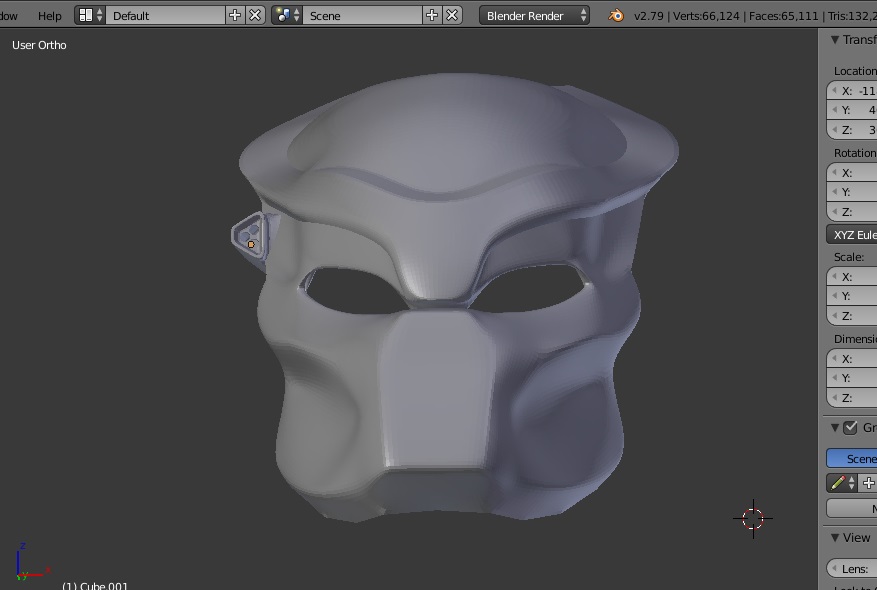The height and width of the screenshot is (590, 877).
Task: Open the XYZ Euler rotation mode dropdown
Action: [x=852, y=235]
